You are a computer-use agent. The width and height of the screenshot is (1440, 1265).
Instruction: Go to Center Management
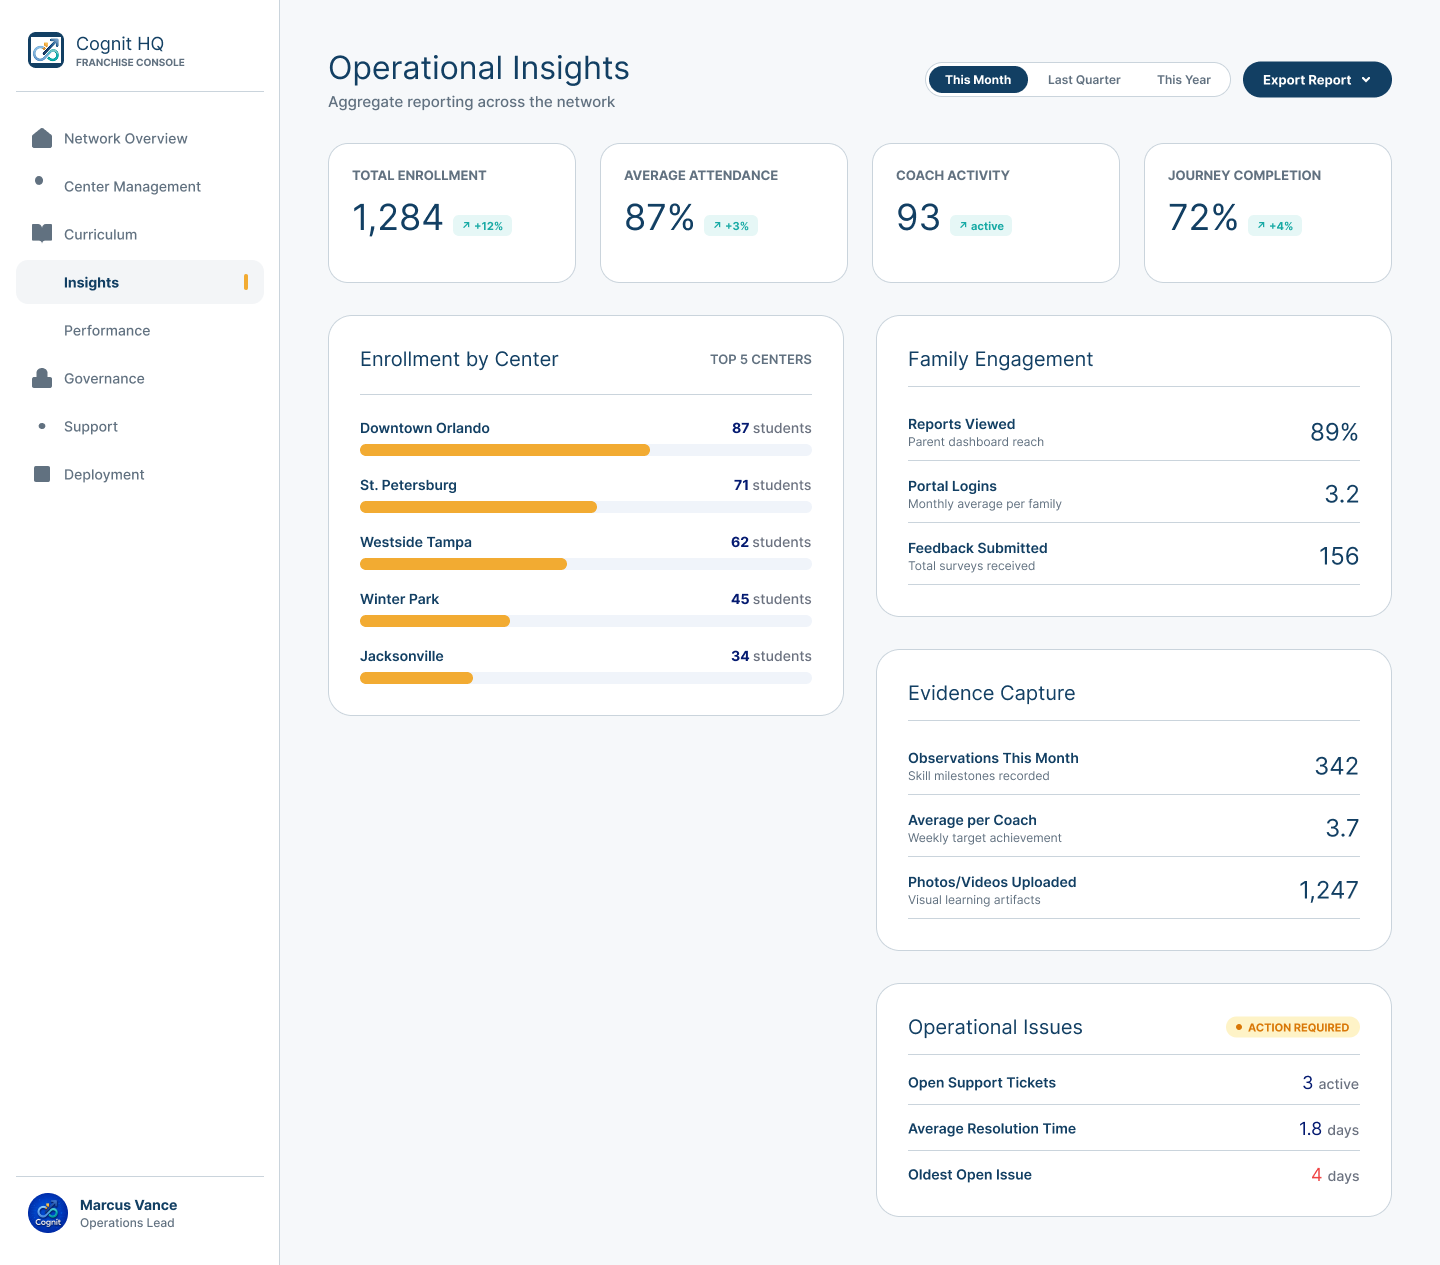coord(140,186)
